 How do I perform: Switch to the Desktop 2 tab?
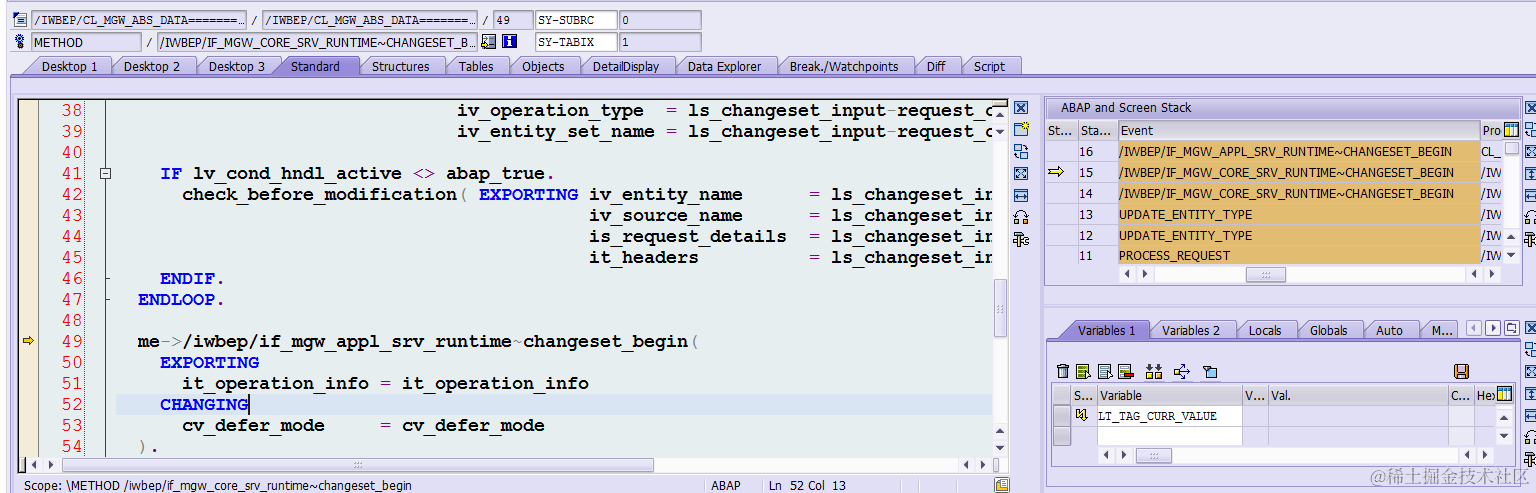click(x=152, y=66)
